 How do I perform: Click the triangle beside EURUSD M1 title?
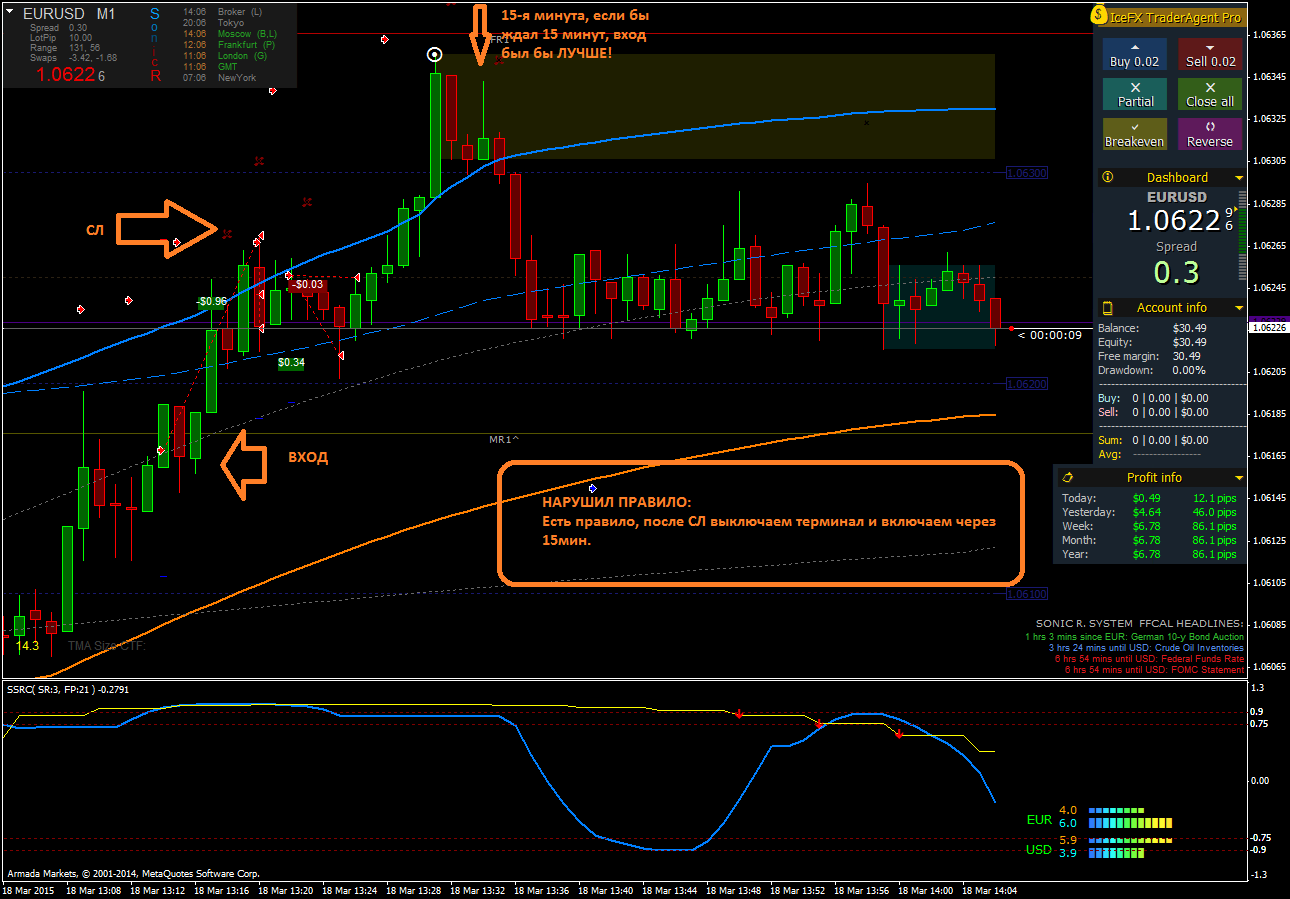[x=10, y=13]
